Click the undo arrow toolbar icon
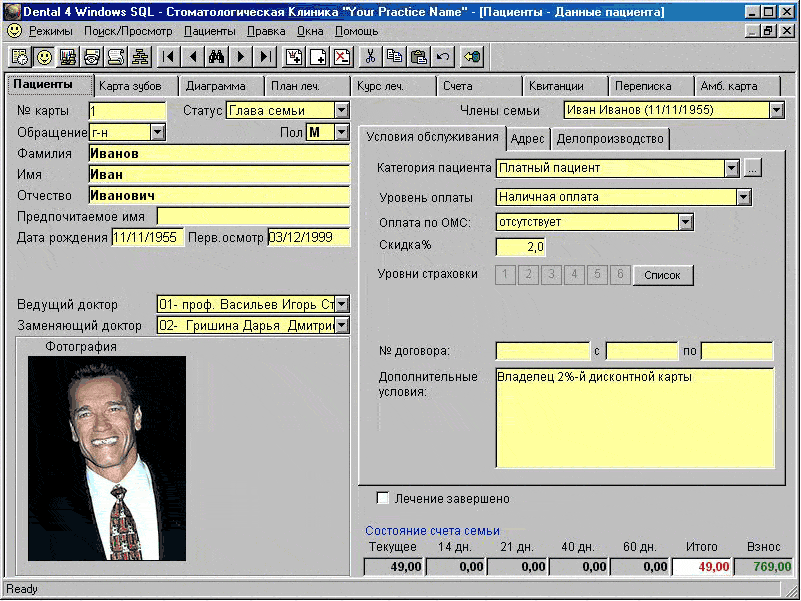This screenshot has height=601, width=801. pyautogui.click(x=443, y=56)
